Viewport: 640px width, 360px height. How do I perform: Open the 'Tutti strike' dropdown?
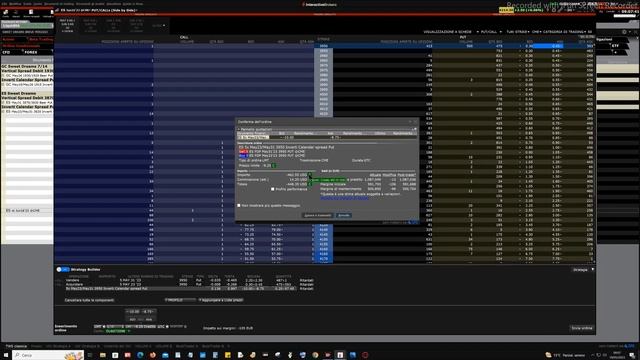click(517, 32)
